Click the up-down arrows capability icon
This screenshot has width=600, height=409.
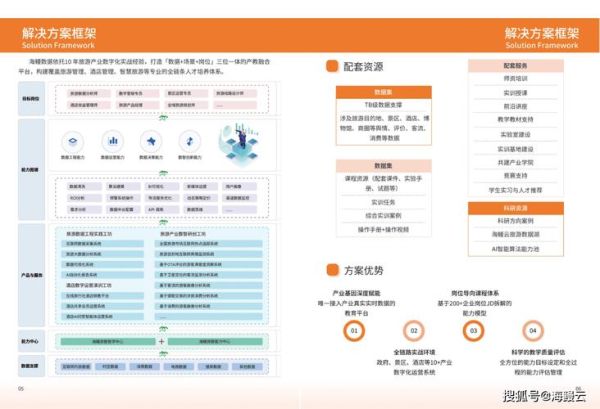[190, 142]
